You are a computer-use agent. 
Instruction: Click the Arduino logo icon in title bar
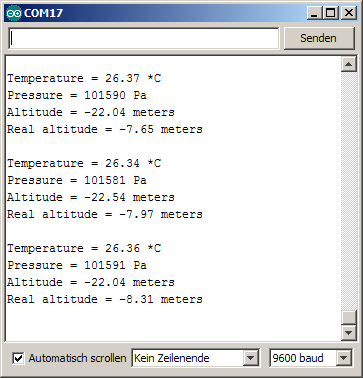[x=14, y=13]
